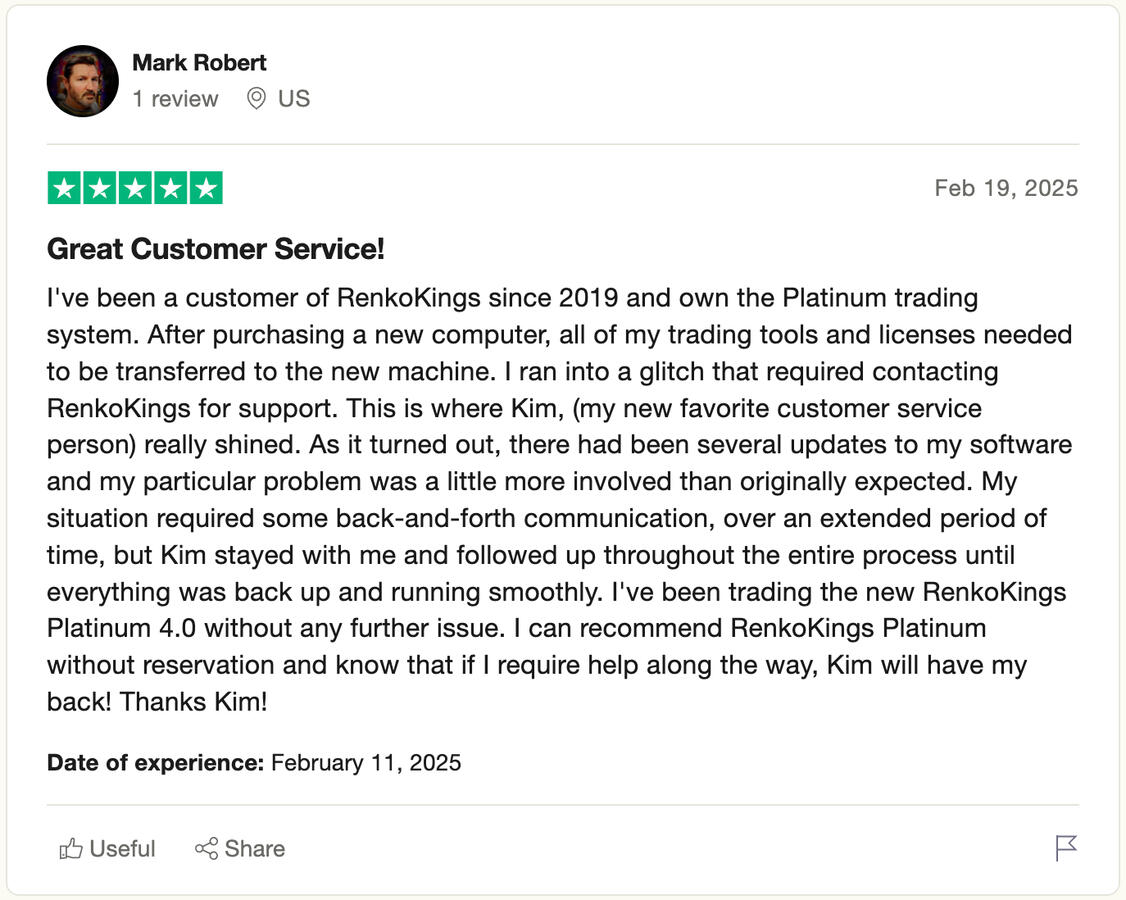Click the Feb 19, 2025 review date

pos(1006,188)
